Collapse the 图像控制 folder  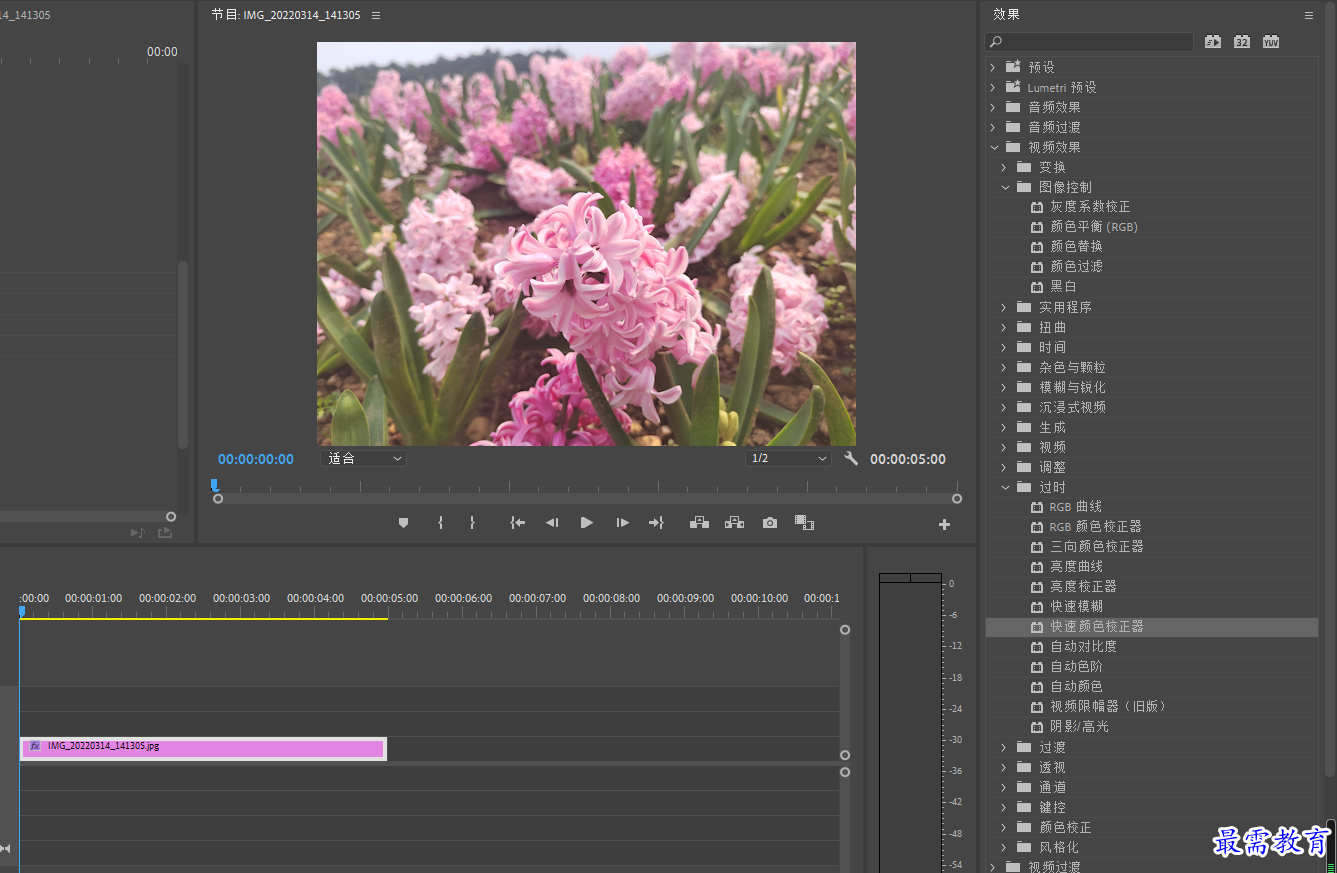pyautogui.click(x=1005, y=187)
